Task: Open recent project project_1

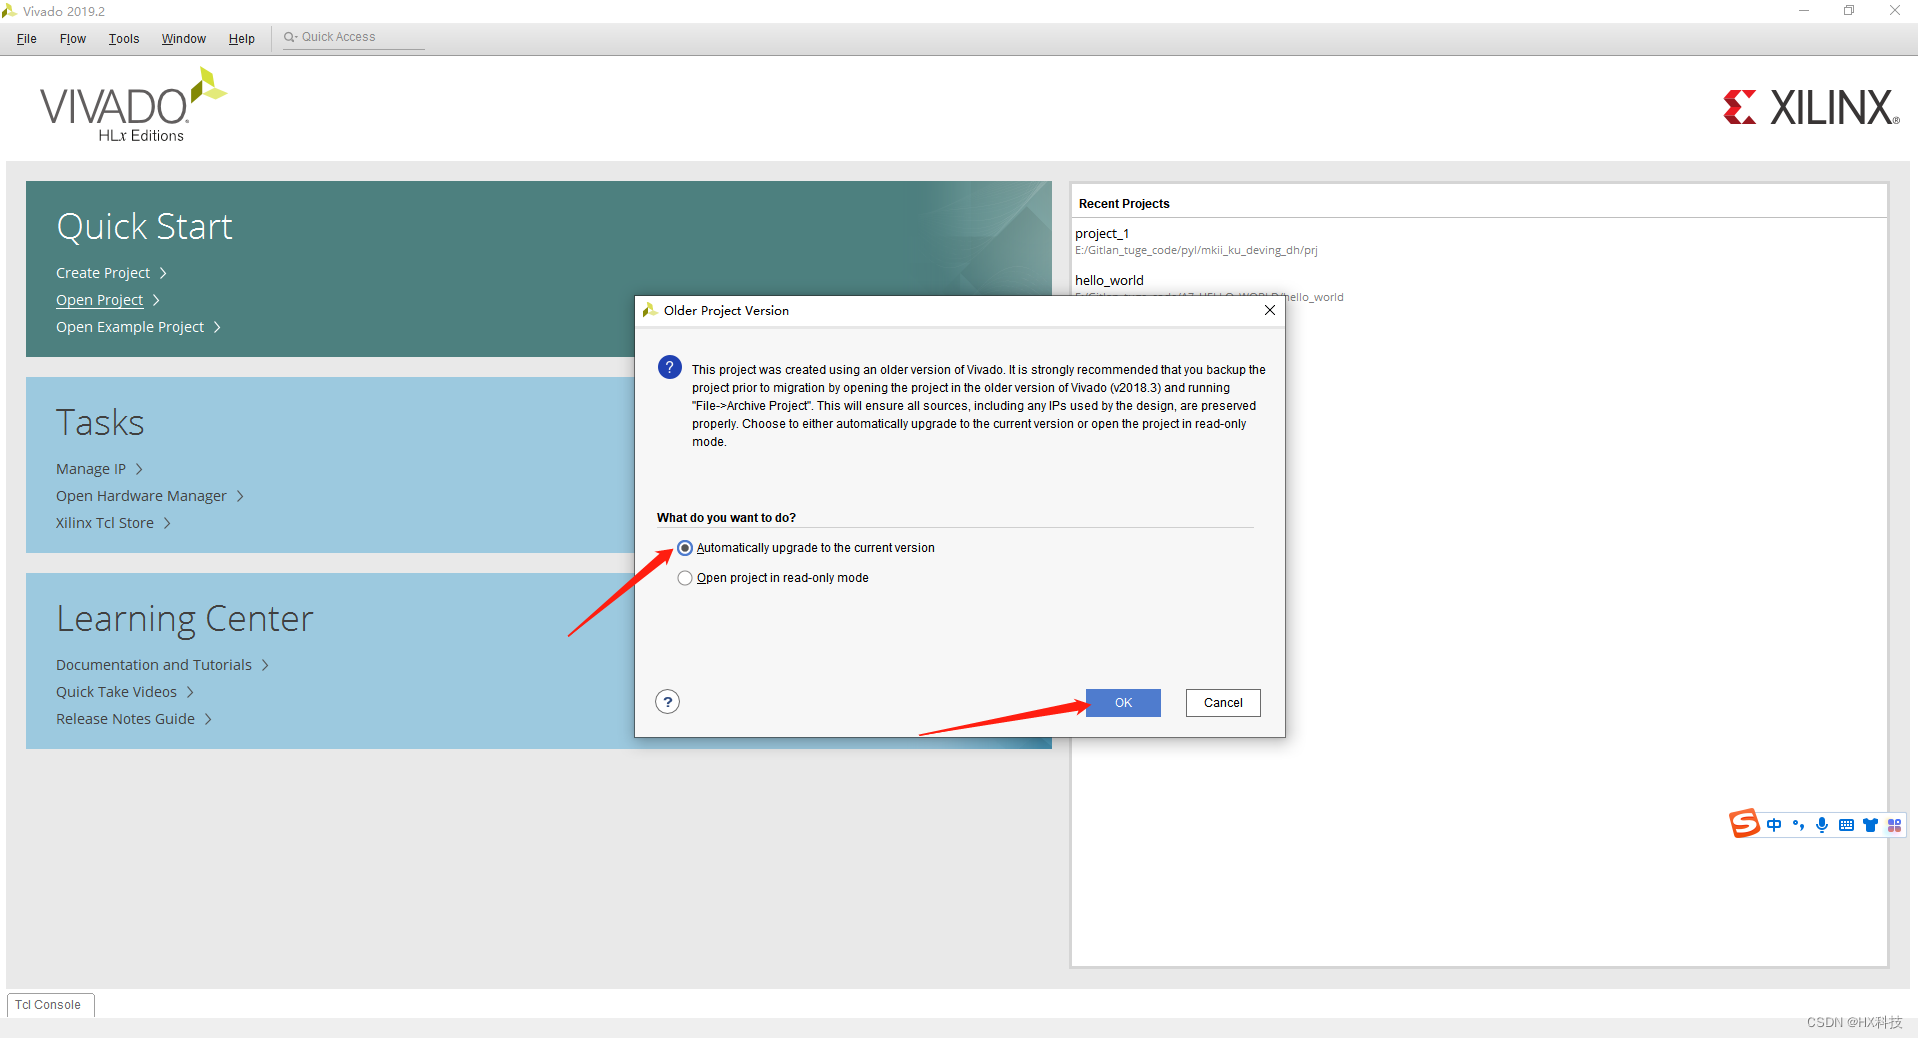Action: pos(1102,234)
